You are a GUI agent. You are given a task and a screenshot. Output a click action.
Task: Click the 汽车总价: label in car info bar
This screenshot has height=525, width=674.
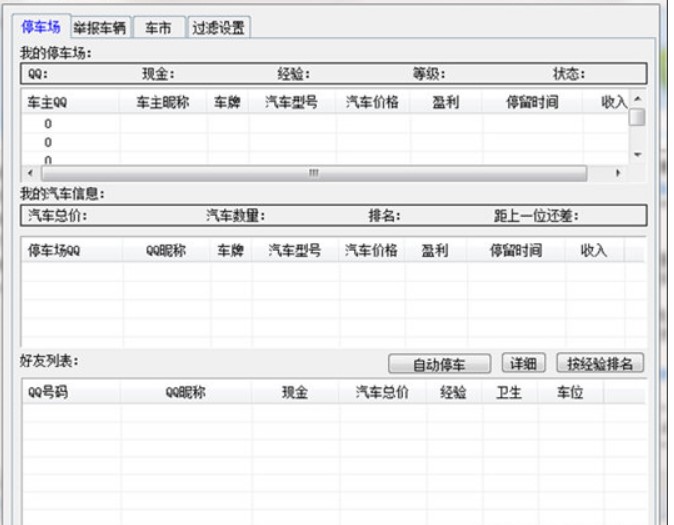coord(58,215)
